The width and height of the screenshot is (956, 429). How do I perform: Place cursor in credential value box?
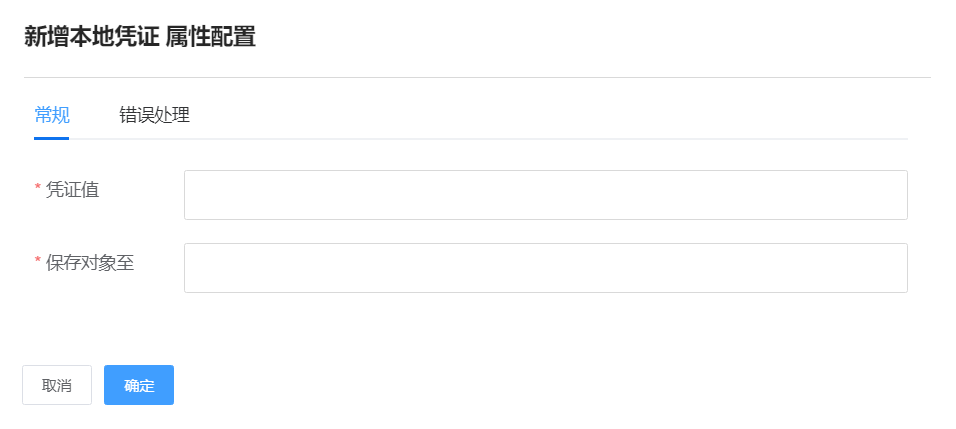(545, 195)
